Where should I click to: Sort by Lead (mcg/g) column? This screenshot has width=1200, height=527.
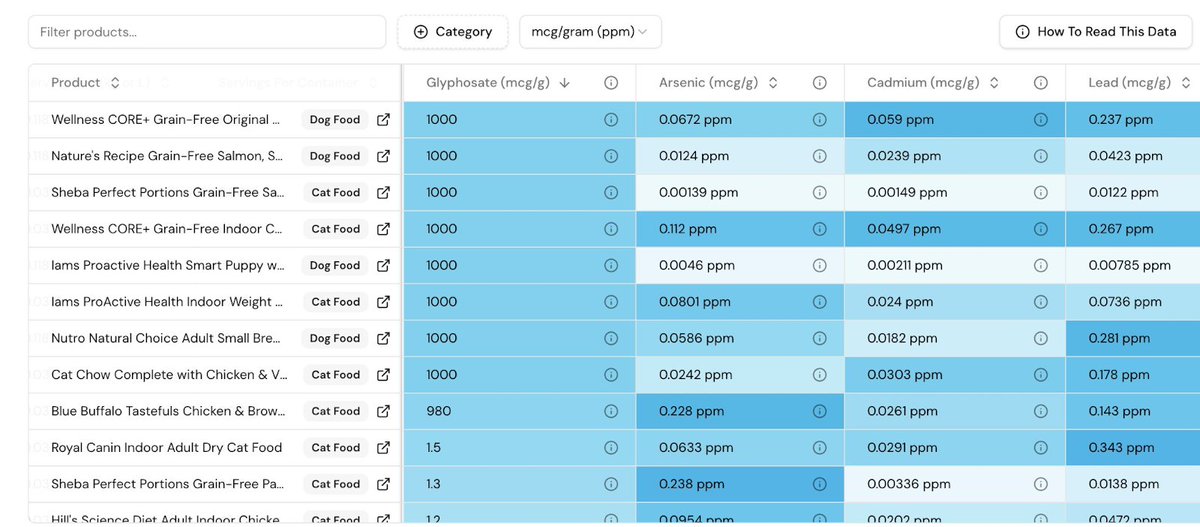coord(1186,83)
